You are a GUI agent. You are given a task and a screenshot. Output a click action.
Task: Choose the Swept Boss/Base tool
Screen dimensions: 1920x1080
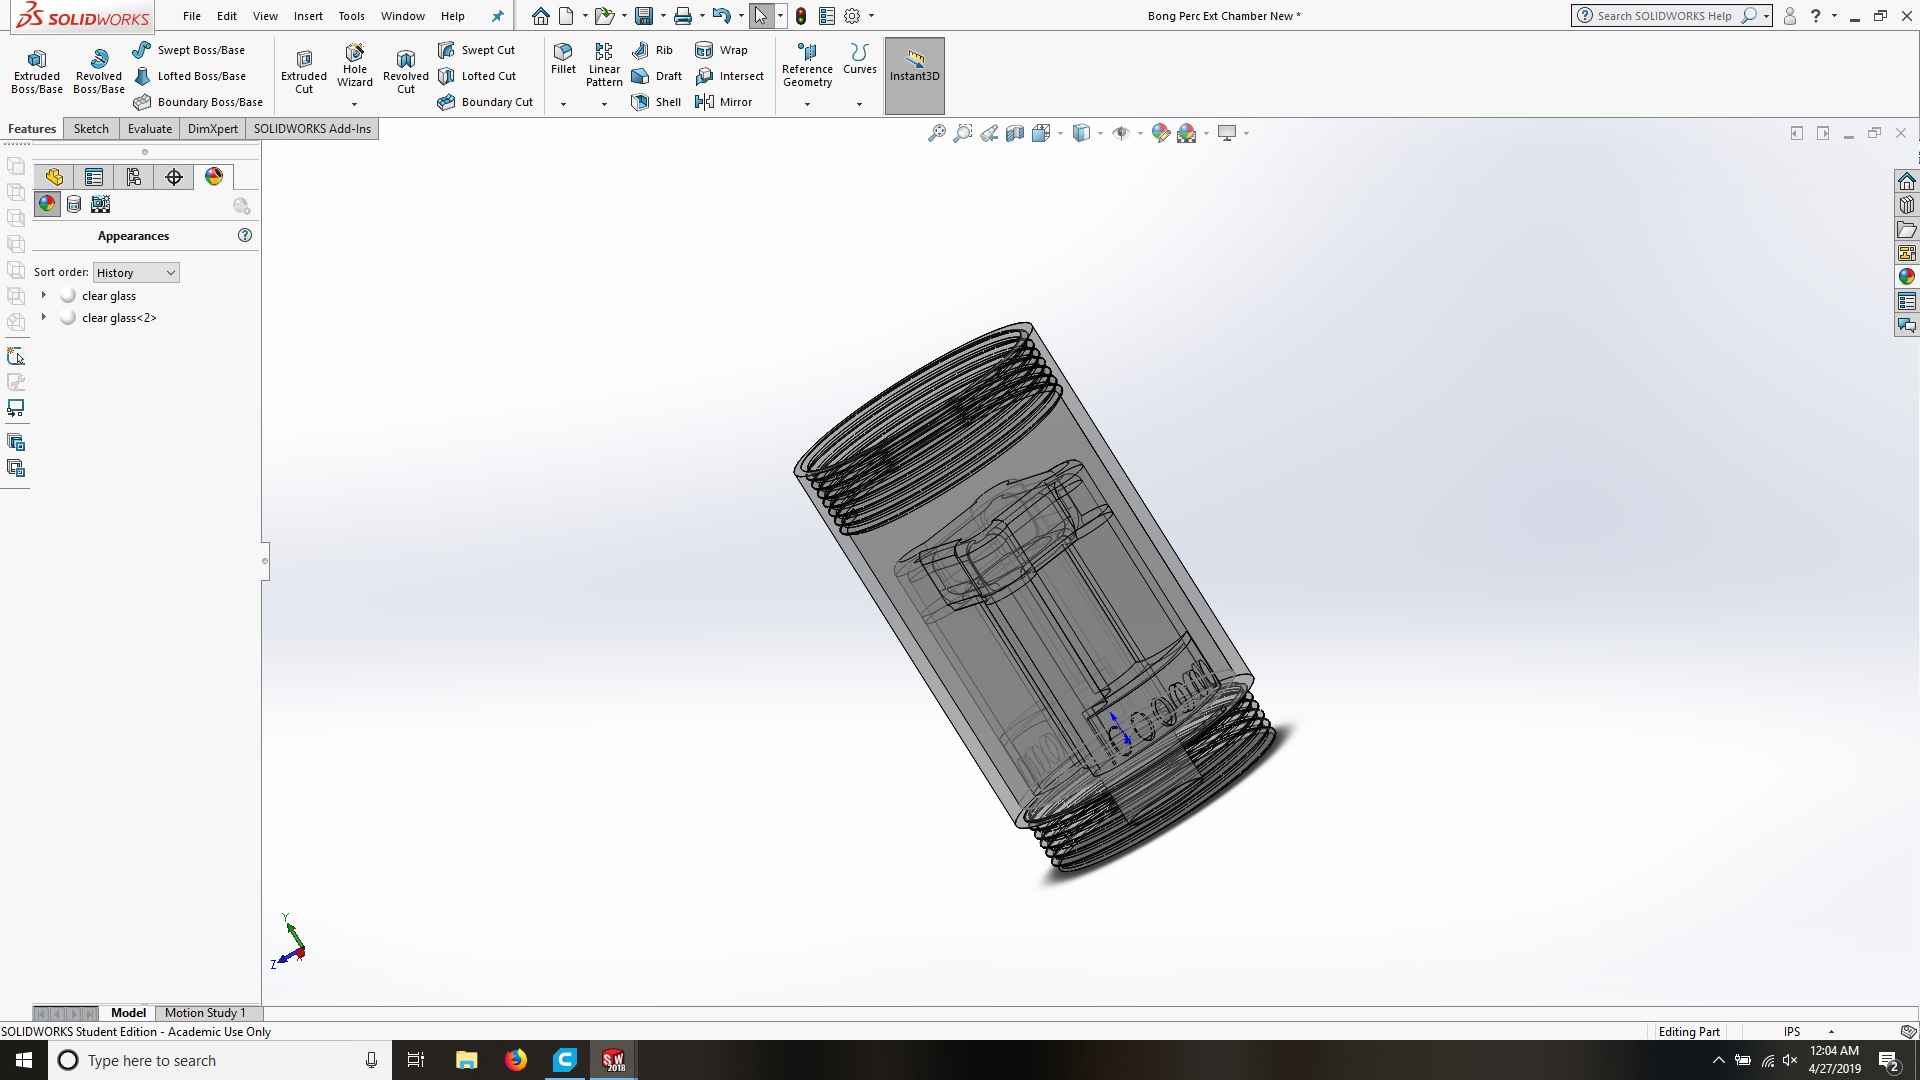tap(188, 50)
